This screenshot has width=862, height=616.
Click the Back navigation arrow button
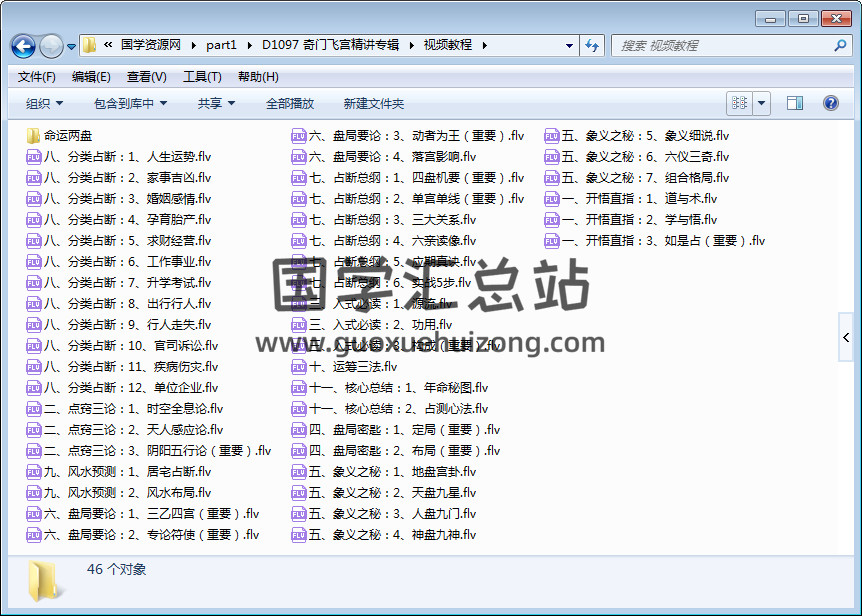pos(23,46)
